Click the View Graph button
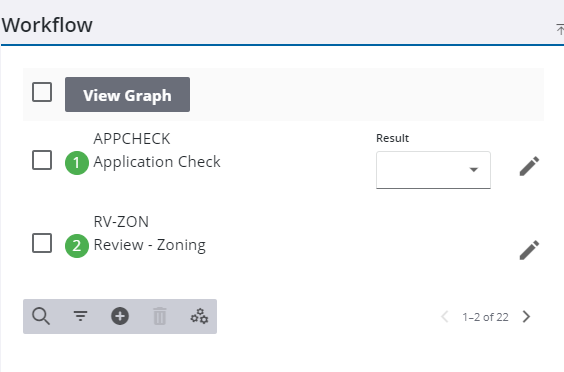The width and height of the screenshot is (564, 372). pyautogui.click(x=127, y=95)
